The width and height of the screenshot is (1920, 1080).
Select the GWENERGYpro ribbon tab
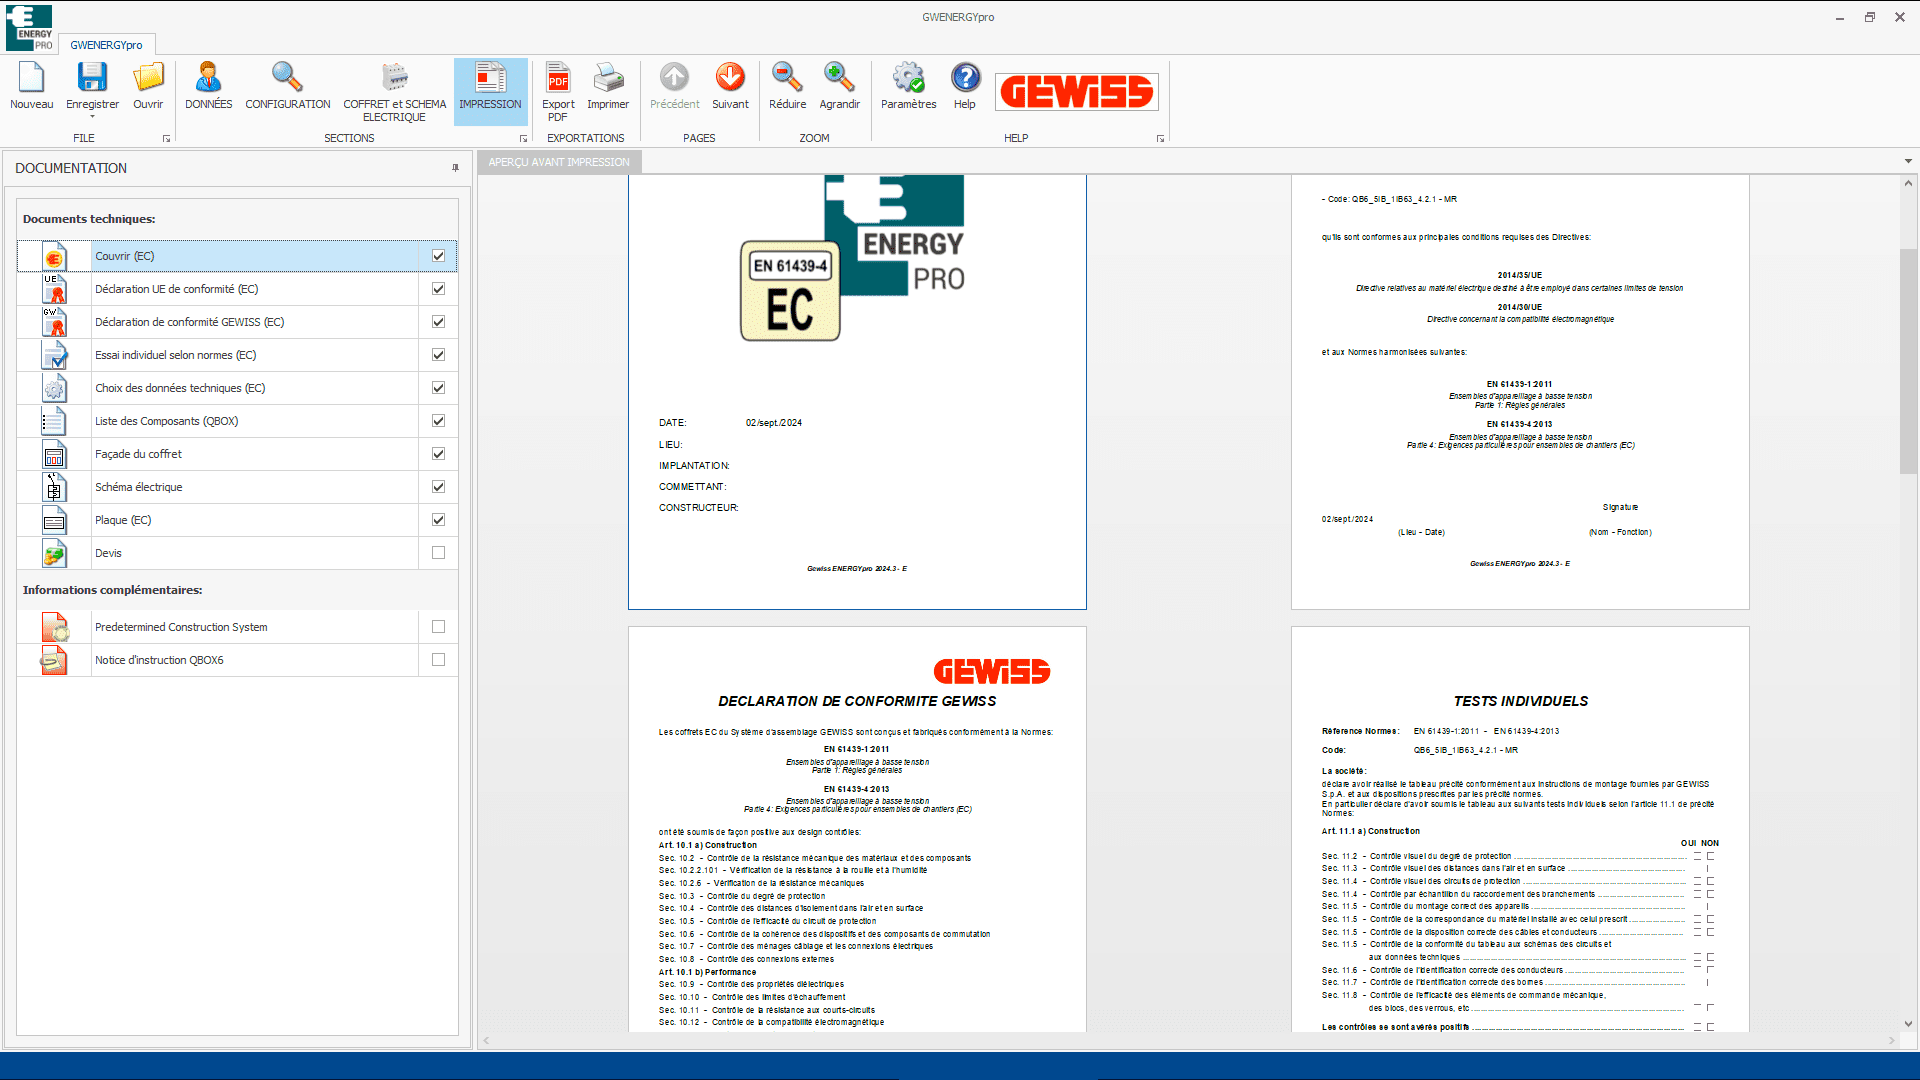[x=106, y=45]
